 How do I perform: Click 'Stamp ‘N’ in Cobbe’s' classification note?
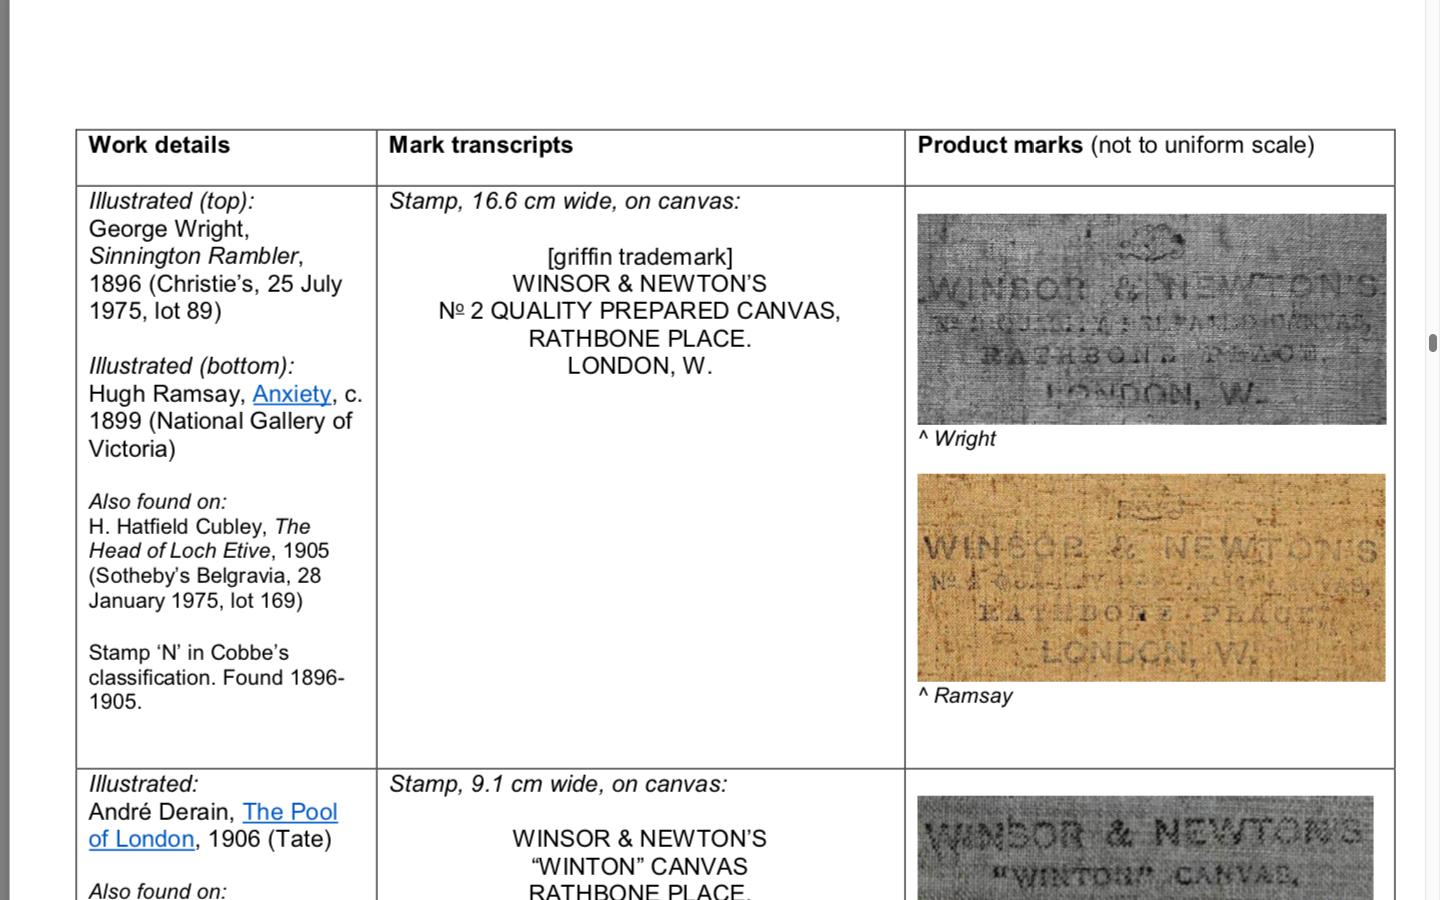click(188, 653)
